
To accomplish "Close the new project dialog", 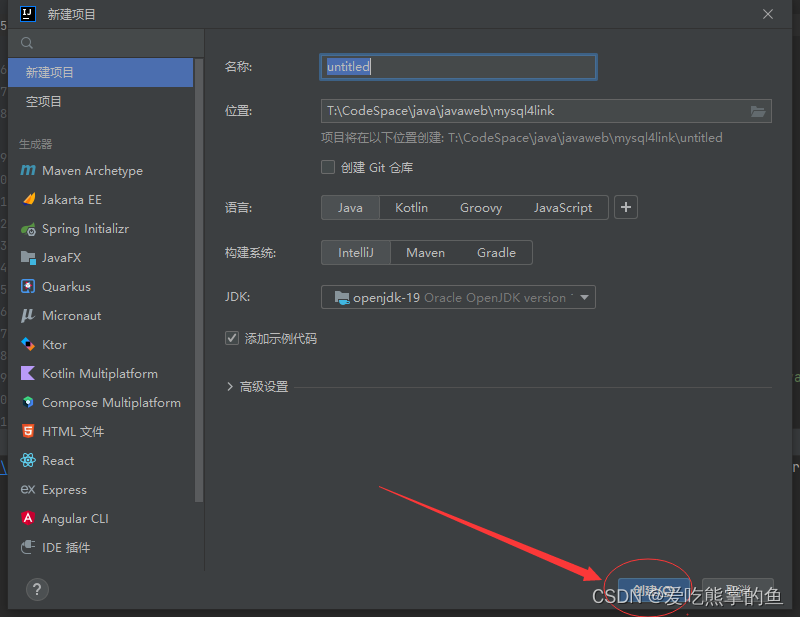I will (768, 14).
